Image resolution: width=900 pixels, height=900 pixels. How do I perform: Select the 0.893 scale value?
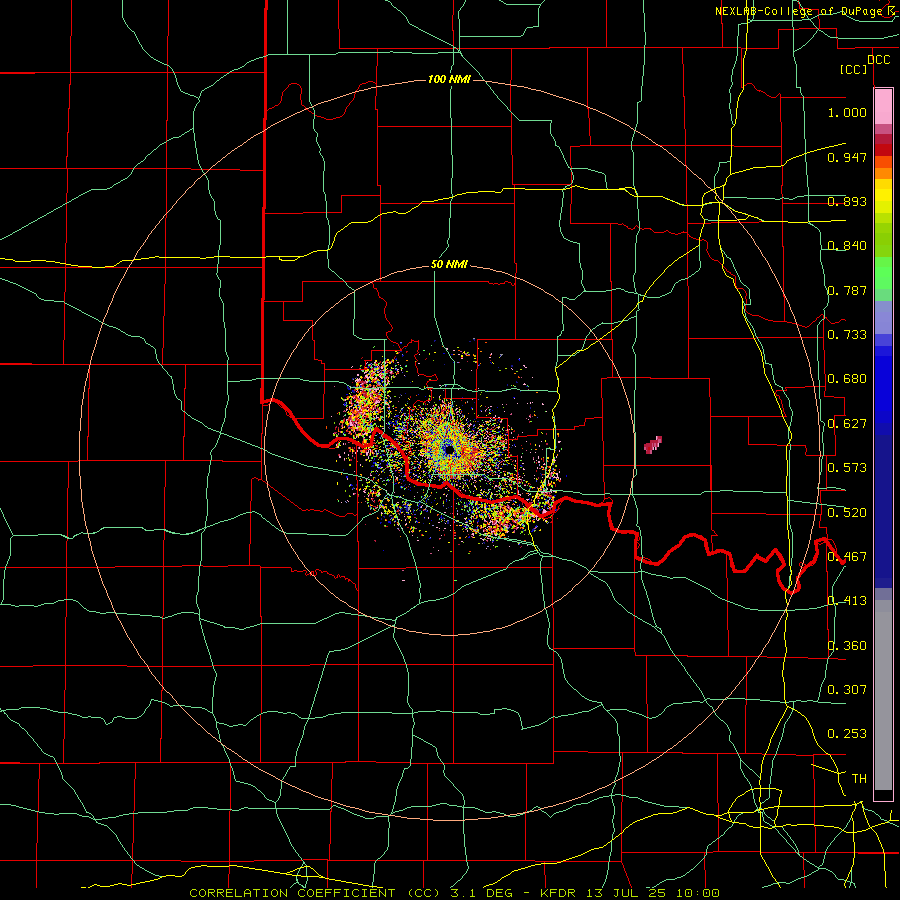pyautogui.click(x=847, y=201)
